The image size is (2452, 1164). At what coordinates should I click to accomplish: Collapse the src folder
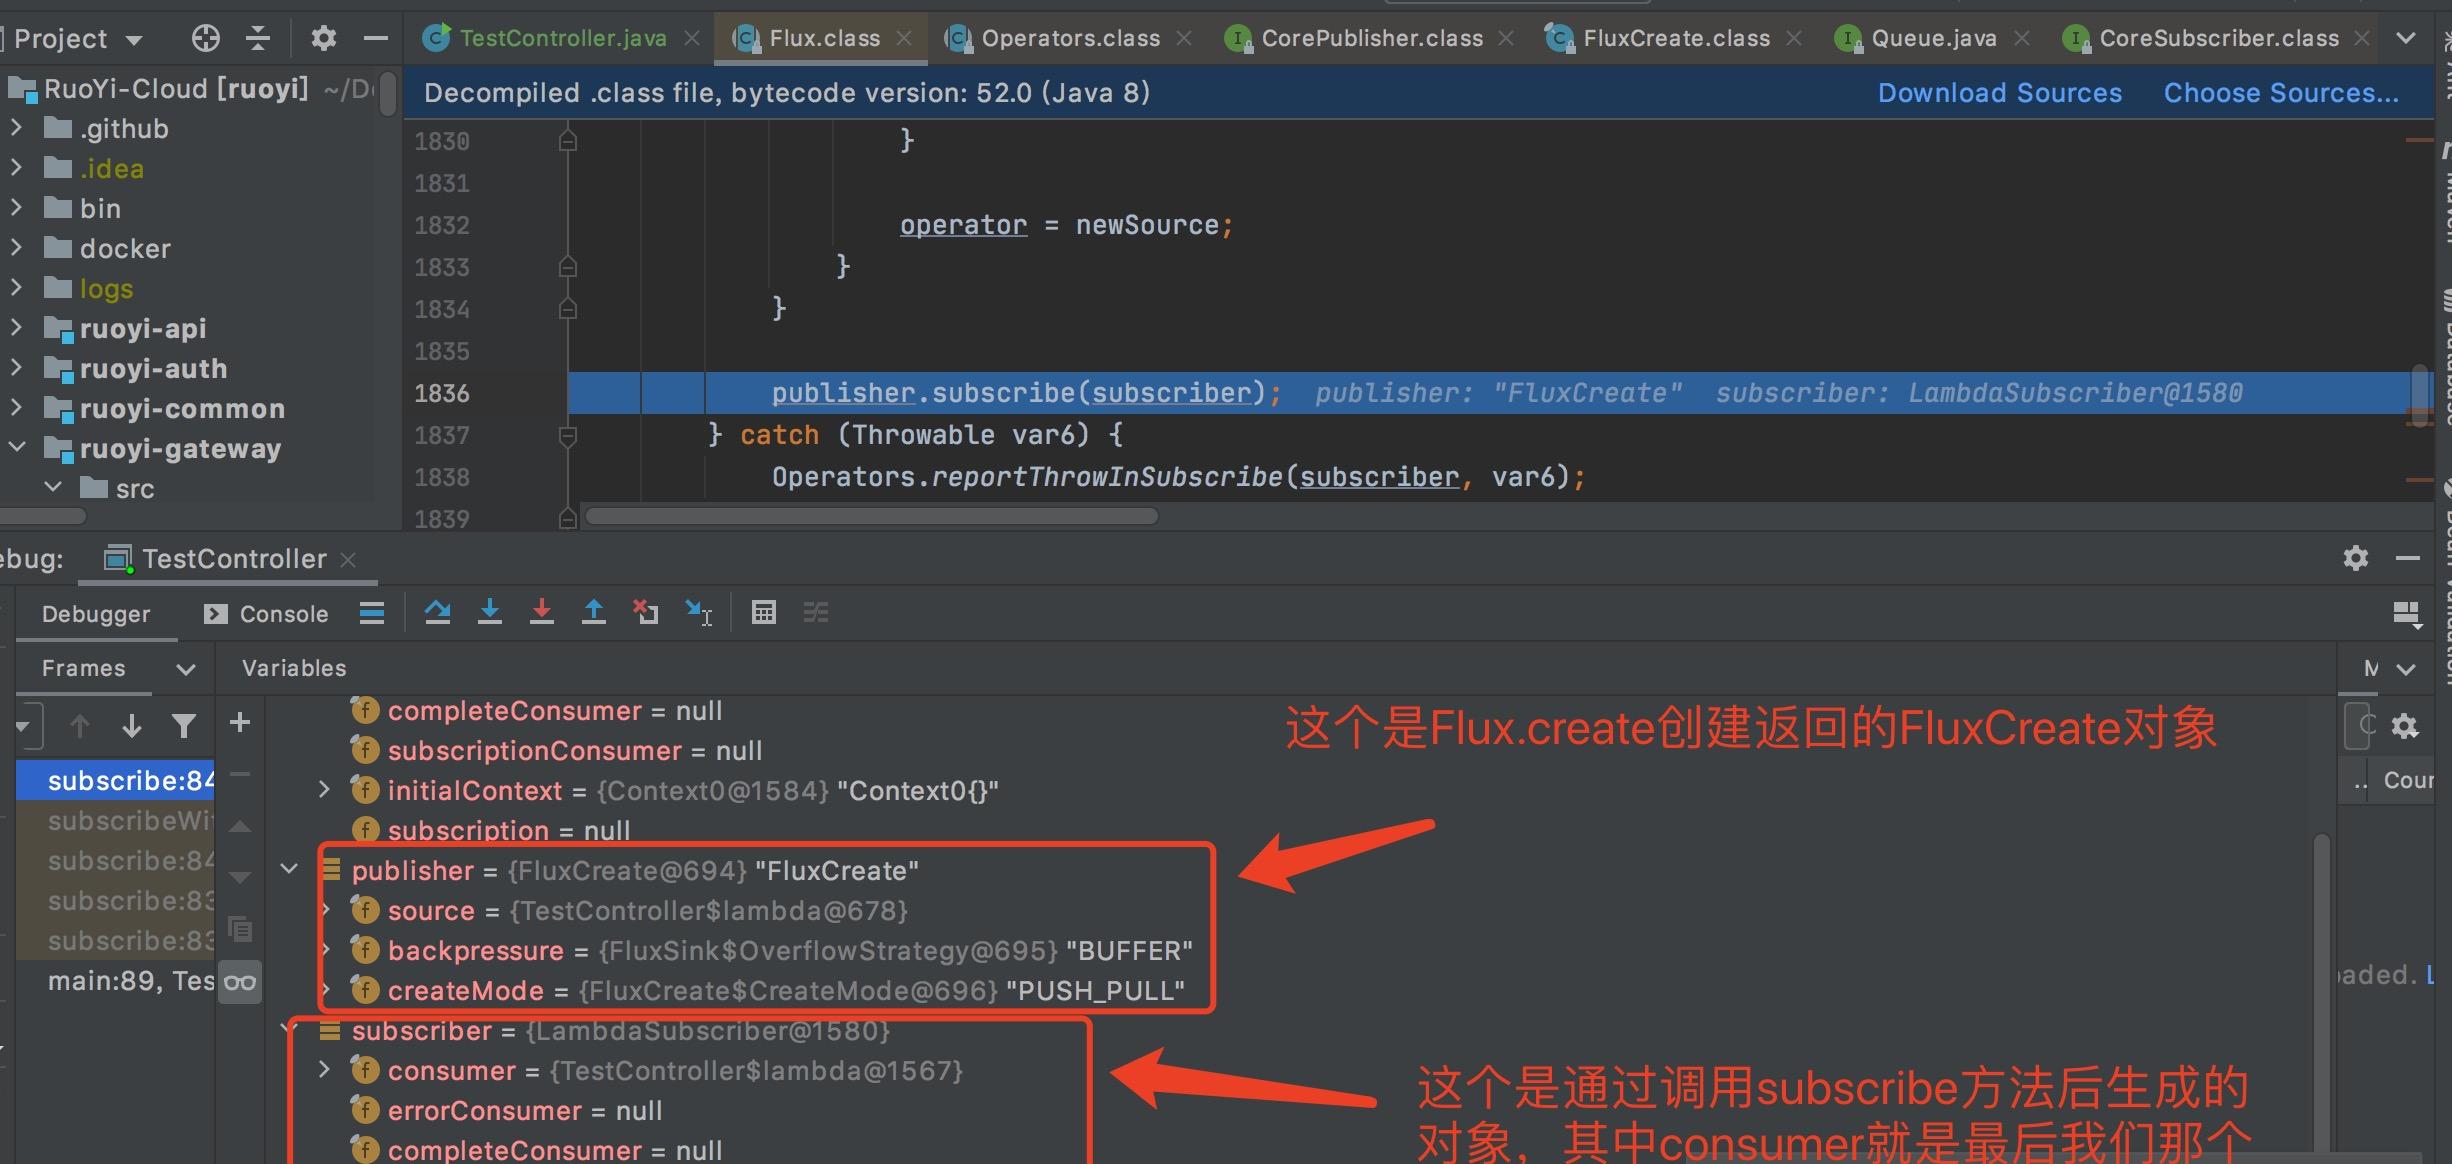54,488
